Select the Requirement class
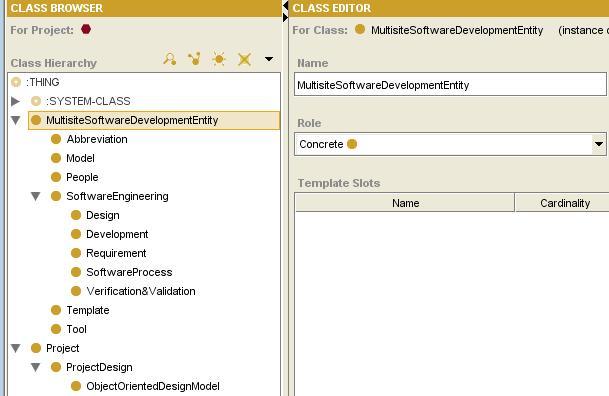Viewport: 609px width, 396px height. (116, 254)
